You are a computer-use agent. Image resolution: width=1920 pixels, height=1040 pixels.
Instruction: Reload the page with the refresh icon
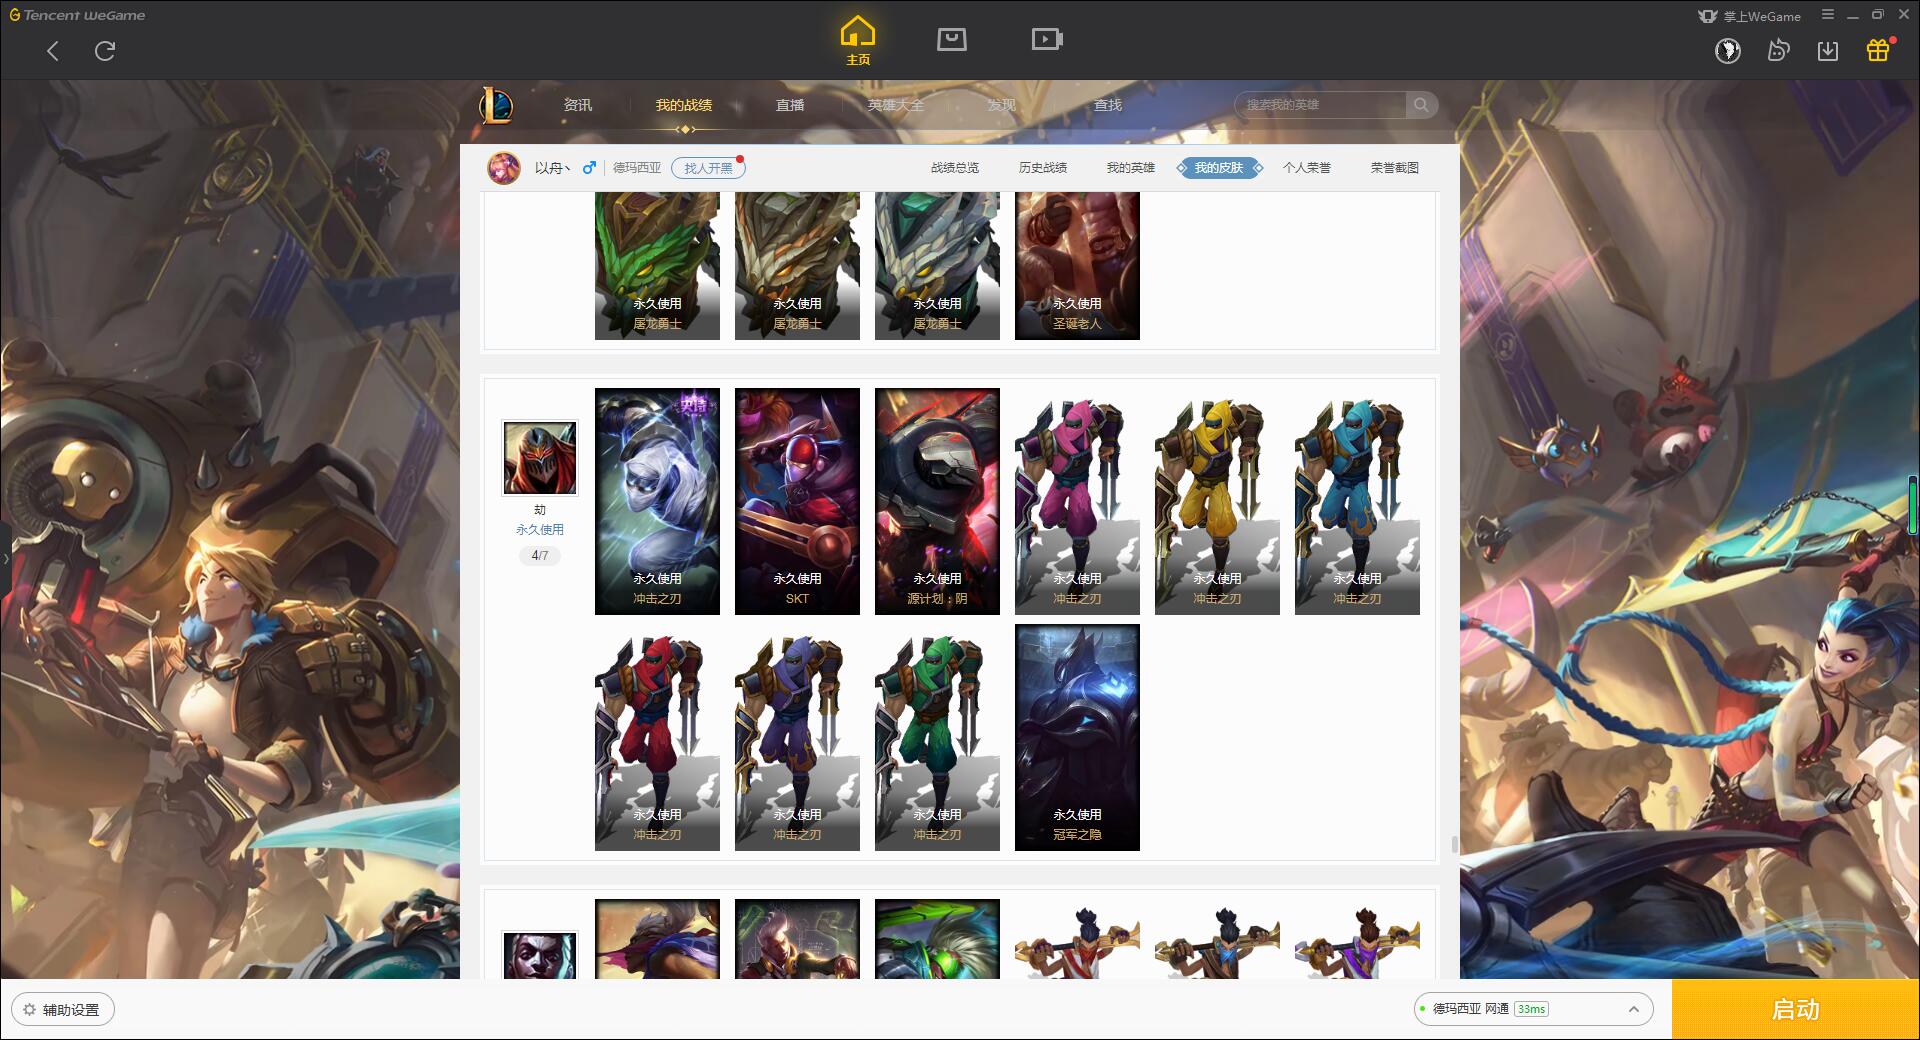tap(105, 51)
